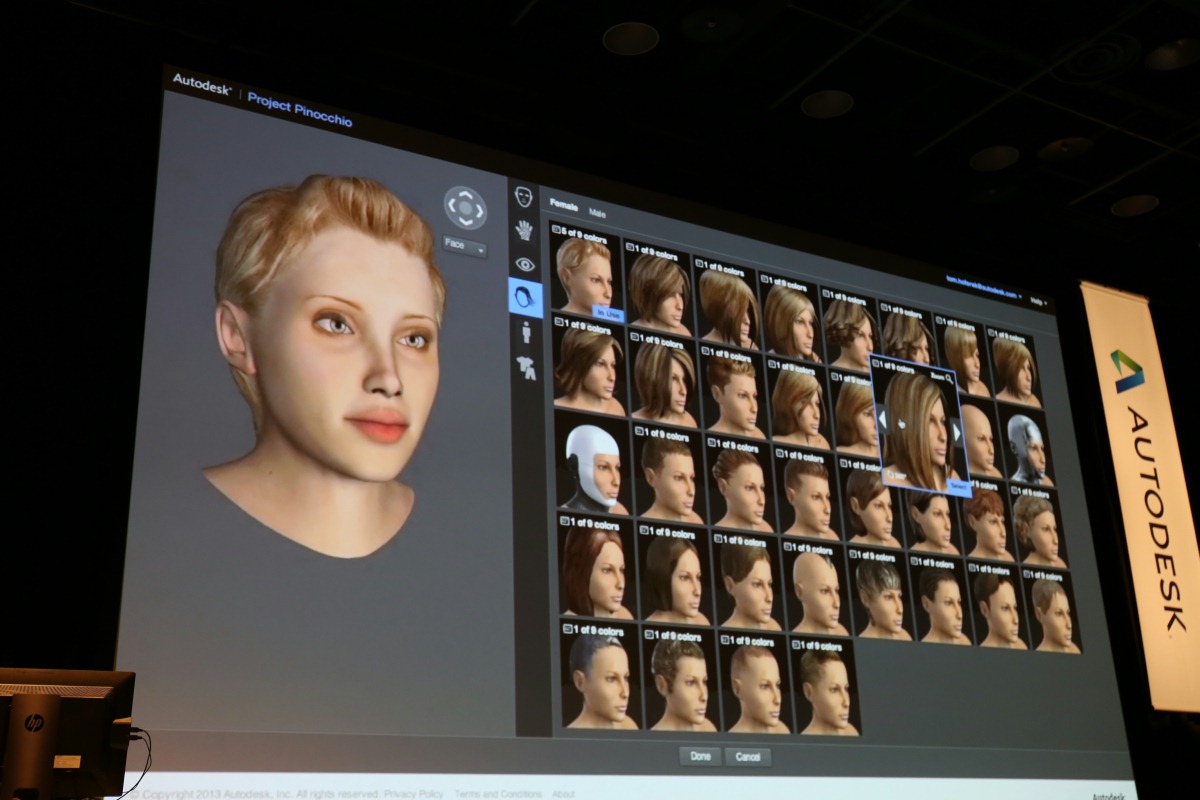Open the face category icon in sidebar

pos(523,196)
